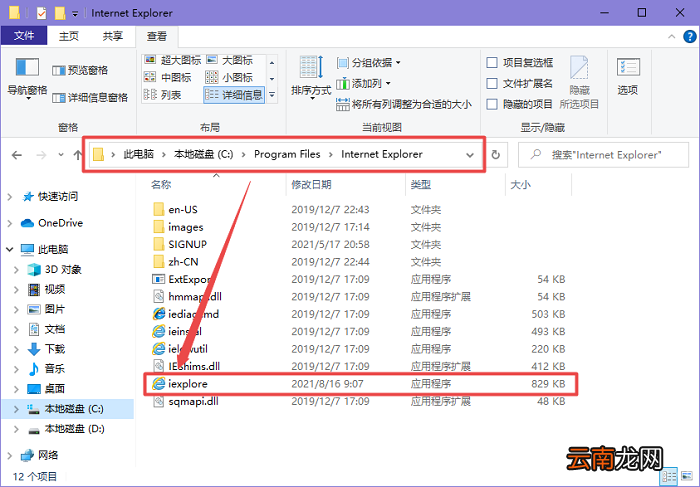Switch to details view in status bar
This screenshot has width=700, height=487.
[669, 476]
